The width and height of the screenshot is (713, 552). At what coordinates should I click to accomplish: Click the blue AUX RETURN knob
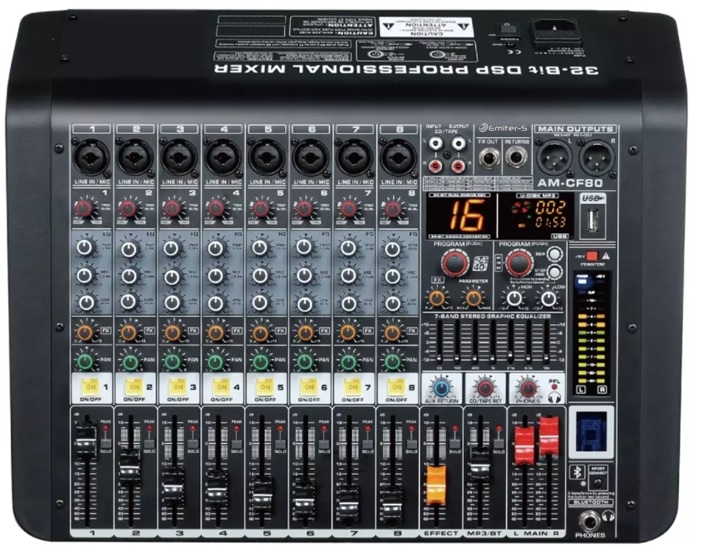click(439, 388)
